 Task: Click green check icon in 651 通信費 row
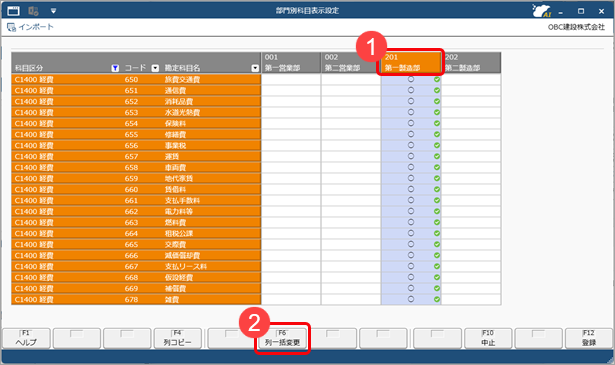(x=437, y=90)
